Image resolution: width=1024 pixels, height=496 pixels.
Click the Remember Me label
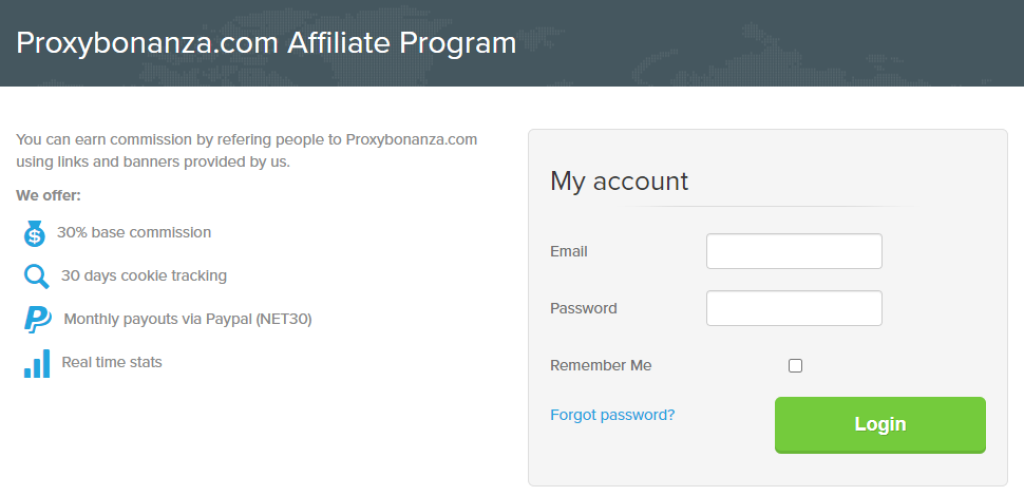(600, 366)
